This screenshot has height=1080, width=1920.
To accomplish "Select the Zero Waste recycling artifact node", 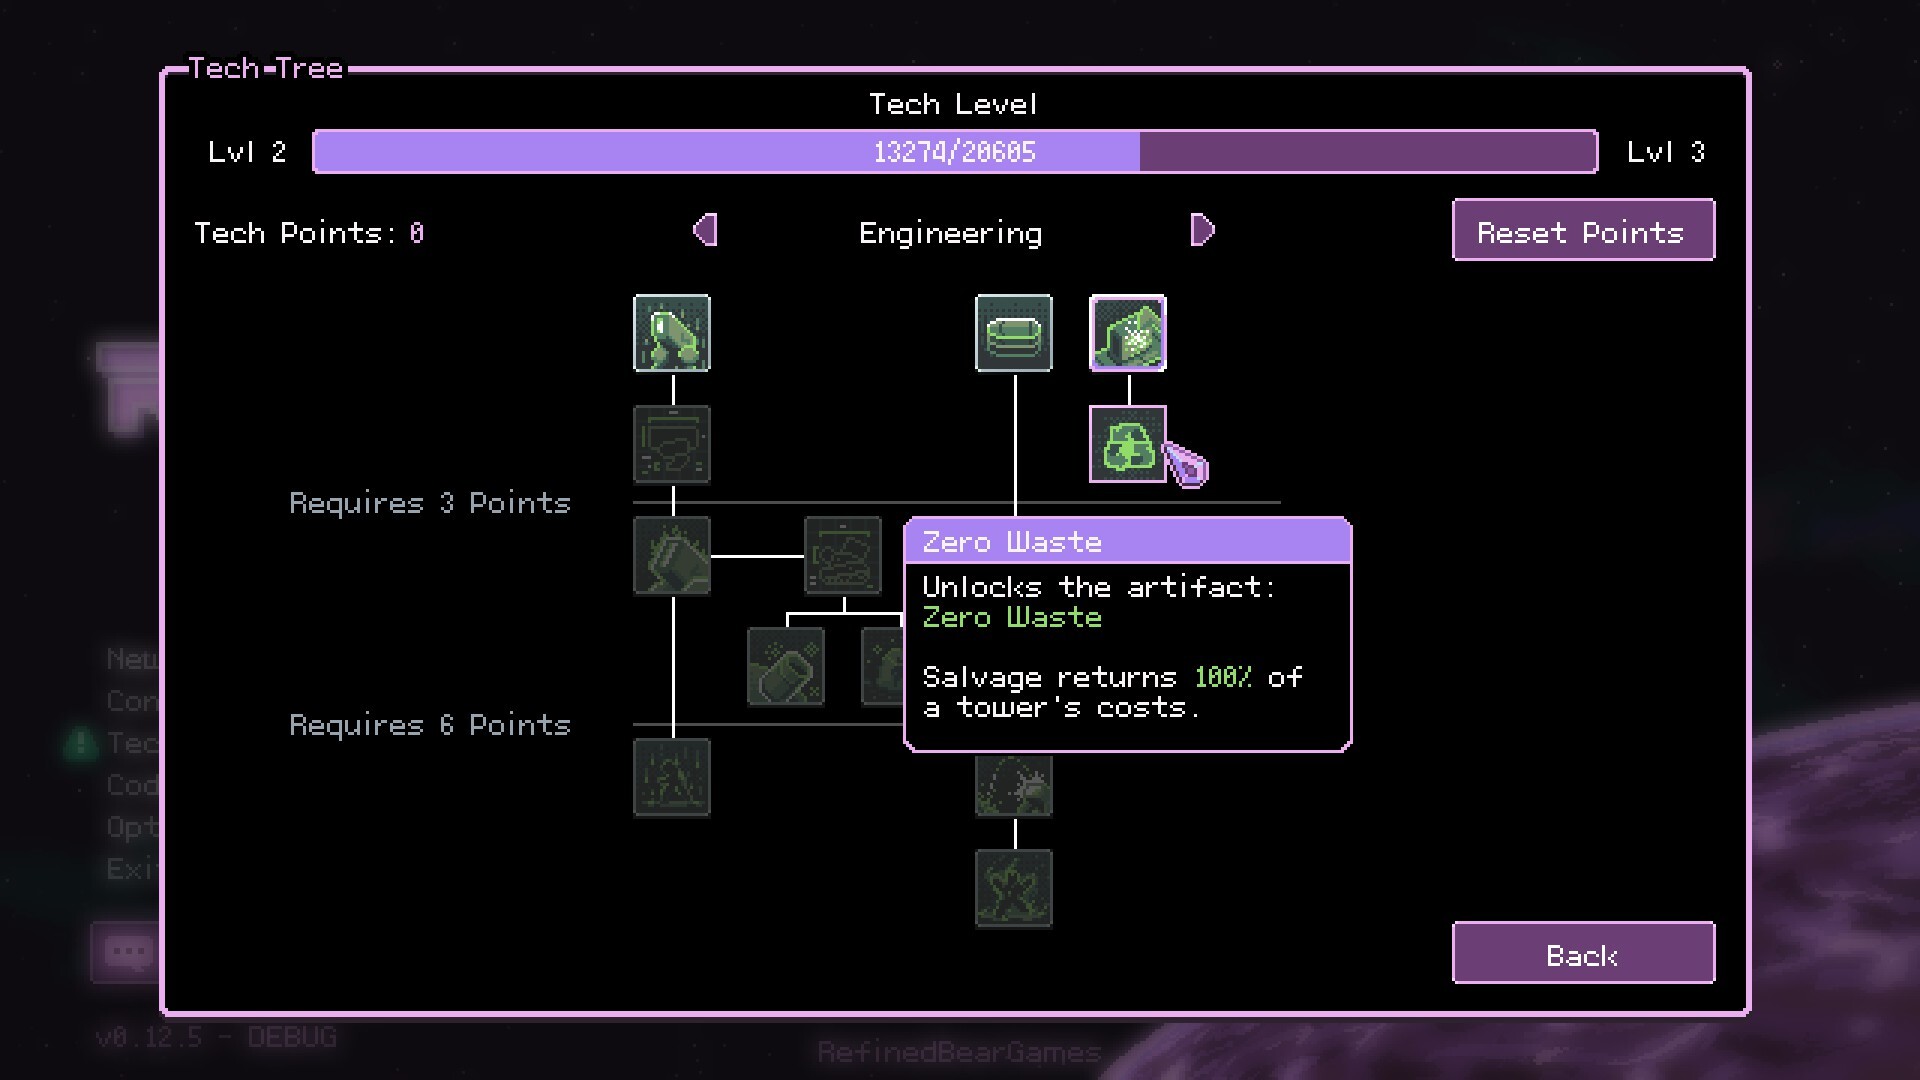I will pos(1127,445).
